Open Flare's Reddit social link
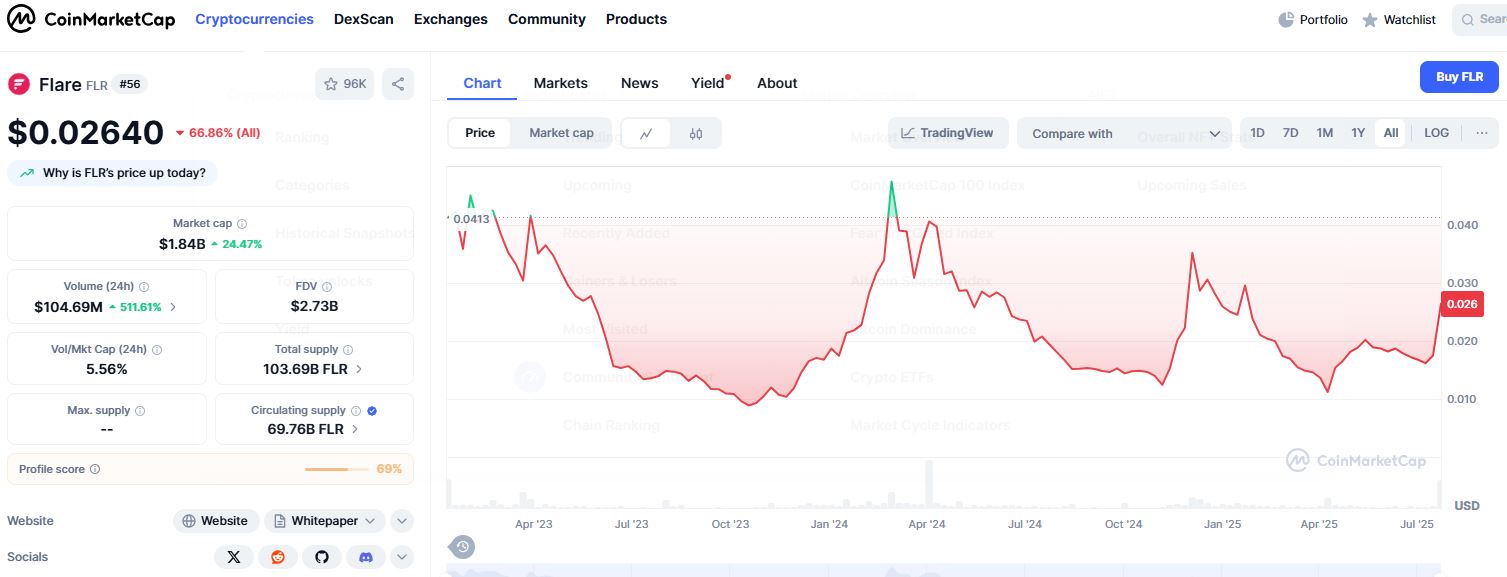This screenshot has width=1507, height=577. [x=278, y=557]
